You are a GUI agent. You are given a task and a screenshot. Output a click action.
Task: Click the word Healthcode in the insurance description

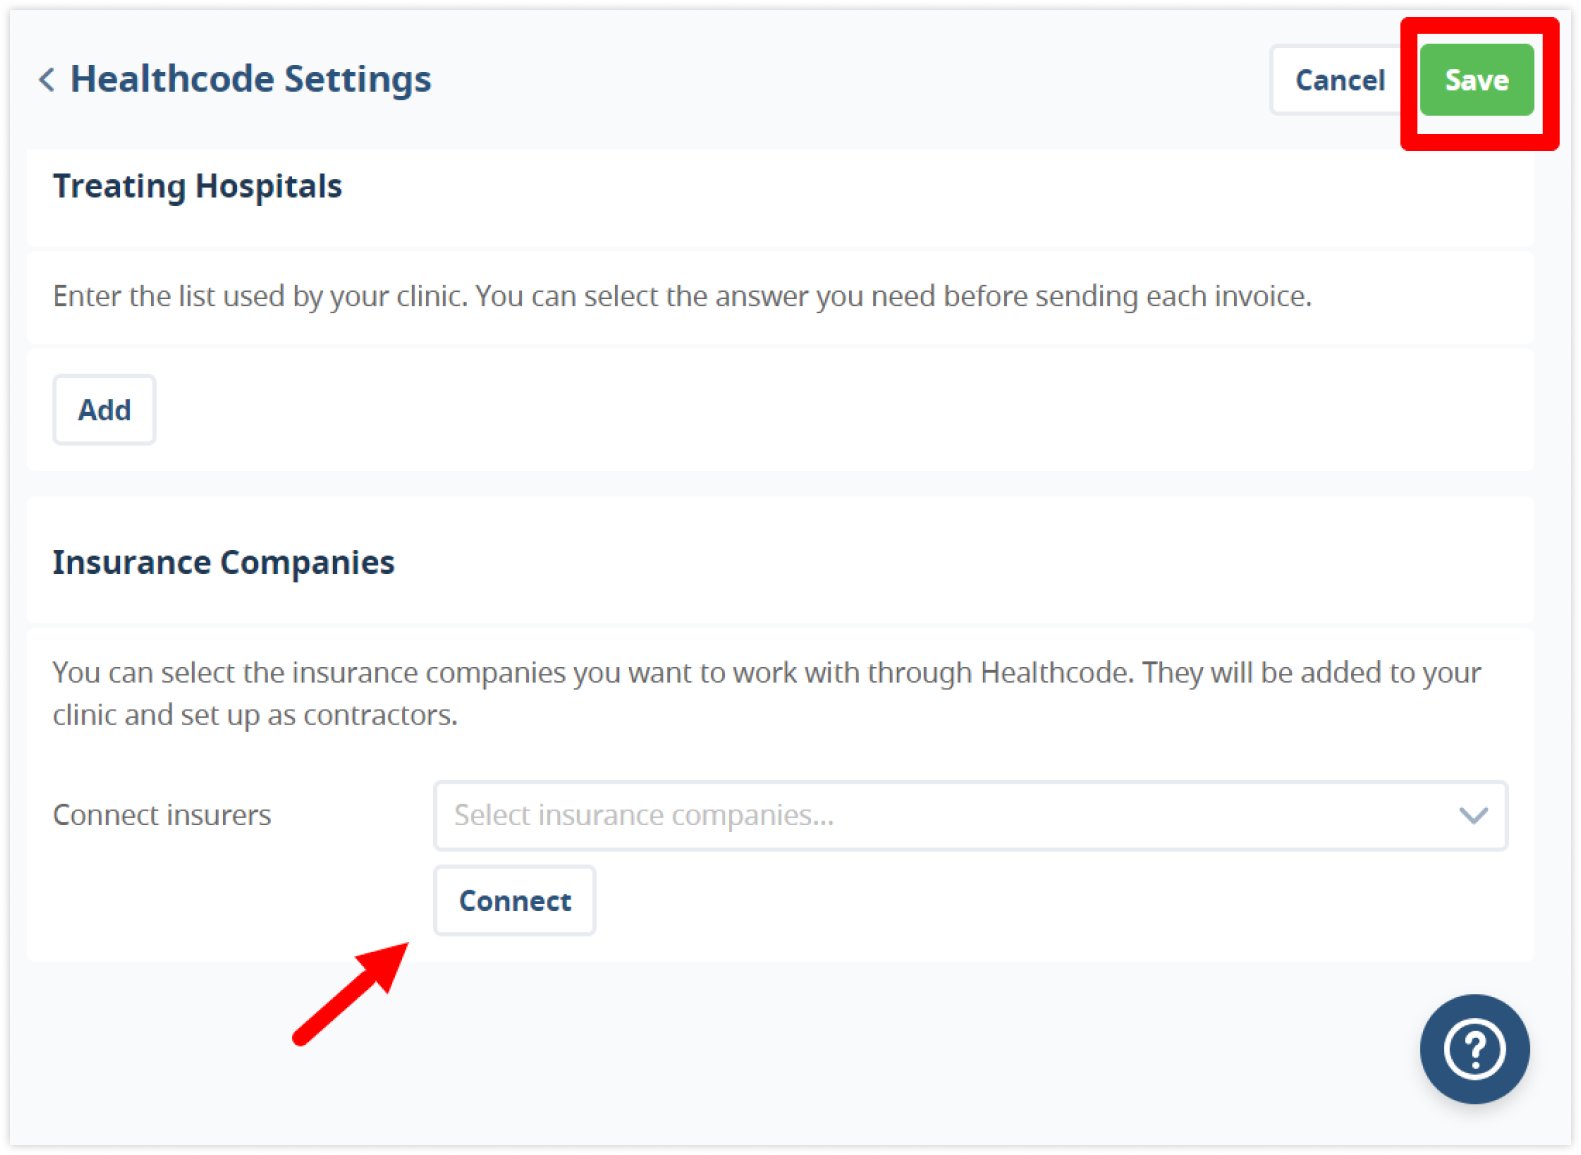1055,673
